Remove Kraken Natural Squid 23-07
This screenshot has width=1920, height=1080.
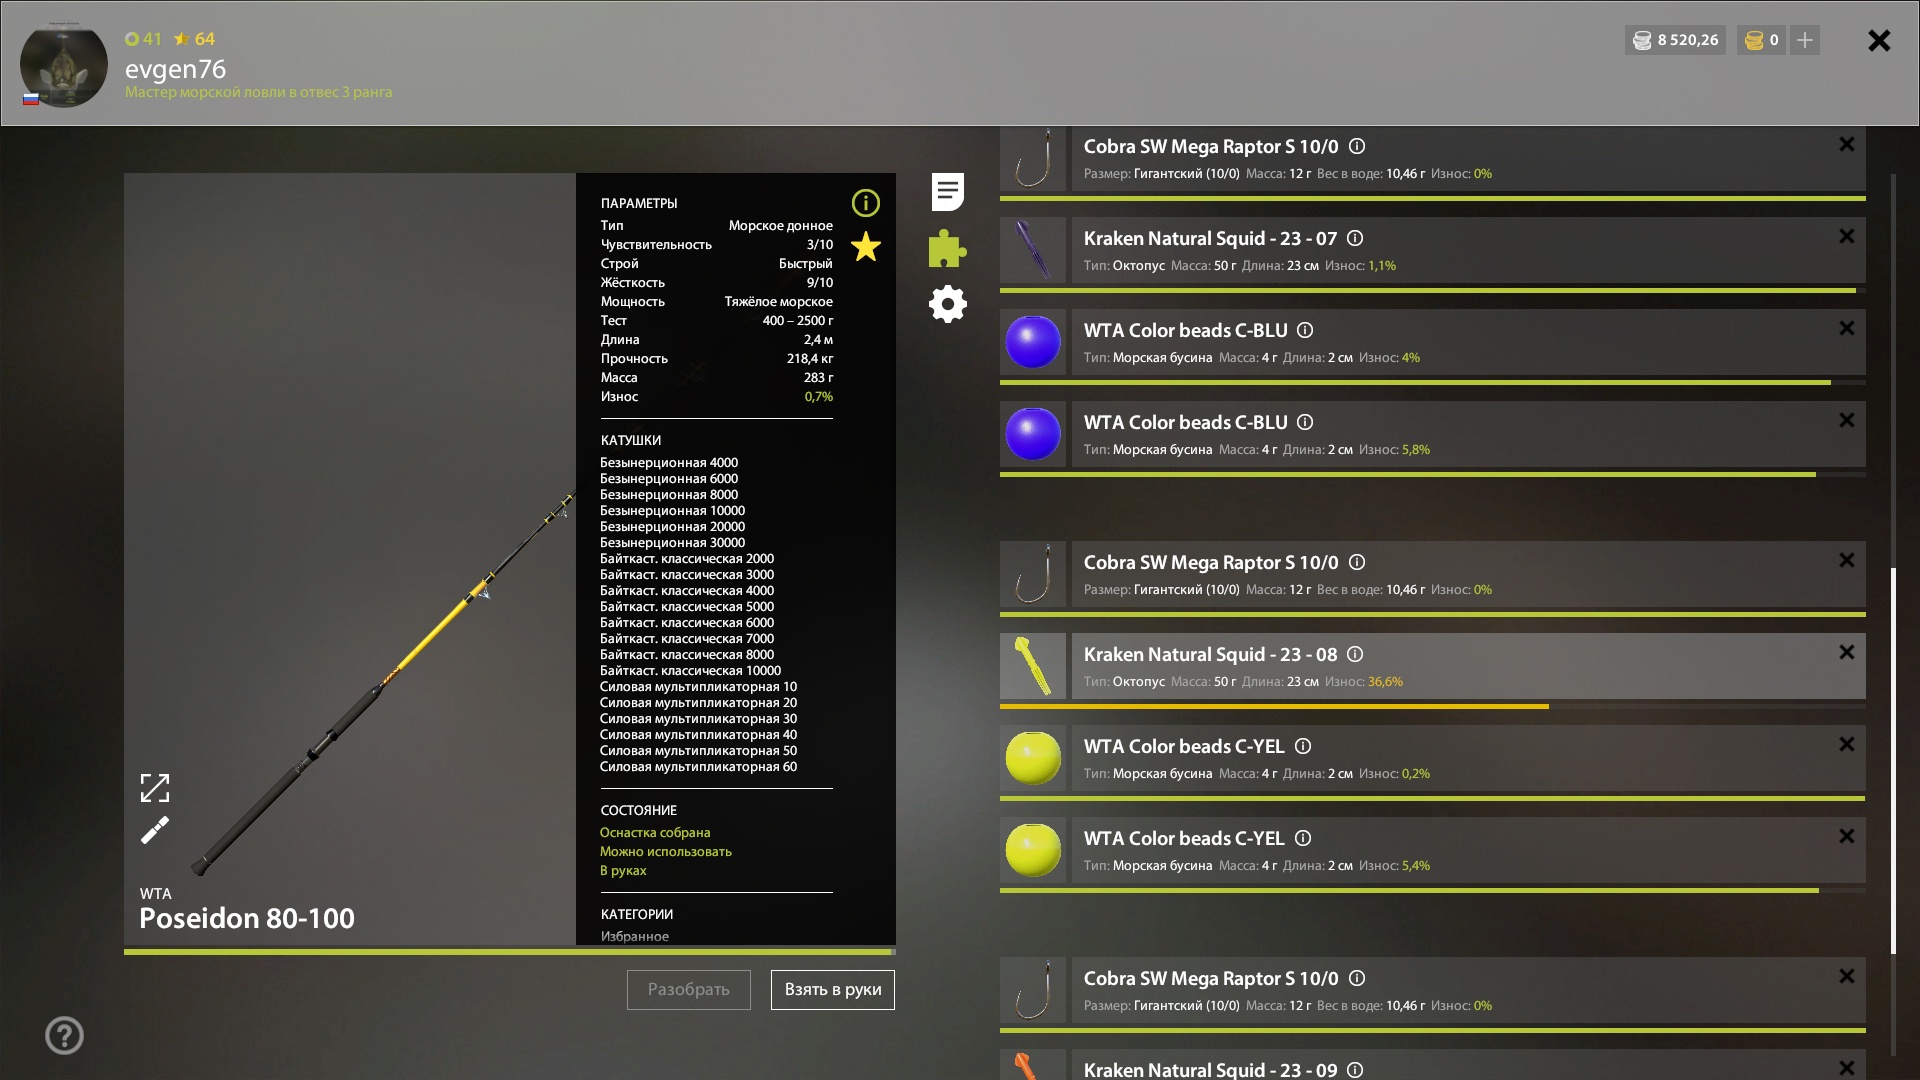[1846, 237]
